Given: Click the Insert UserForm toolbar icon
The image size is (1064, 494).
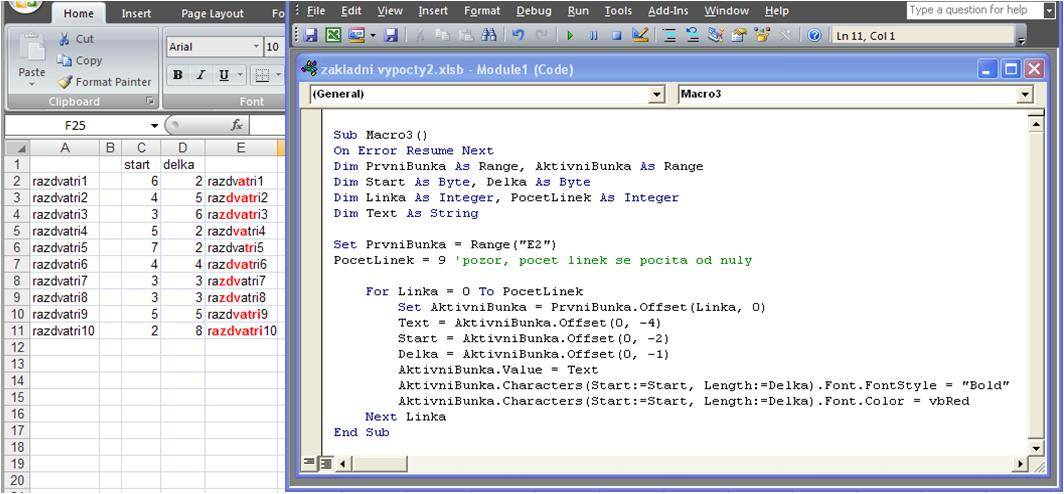Looking at the screenshot, I should [x=356, y=35].
